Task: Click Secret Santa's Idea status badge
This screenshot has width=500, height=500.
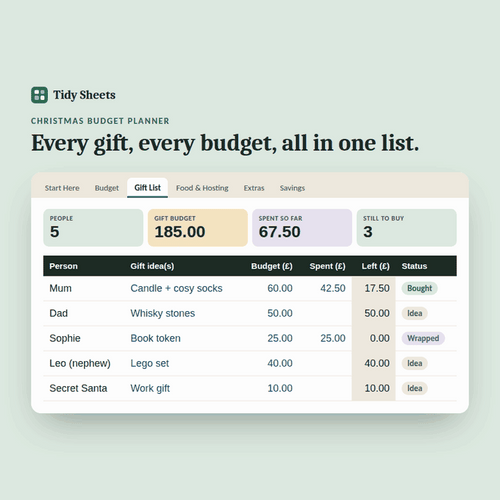Action: pos(415,388)
